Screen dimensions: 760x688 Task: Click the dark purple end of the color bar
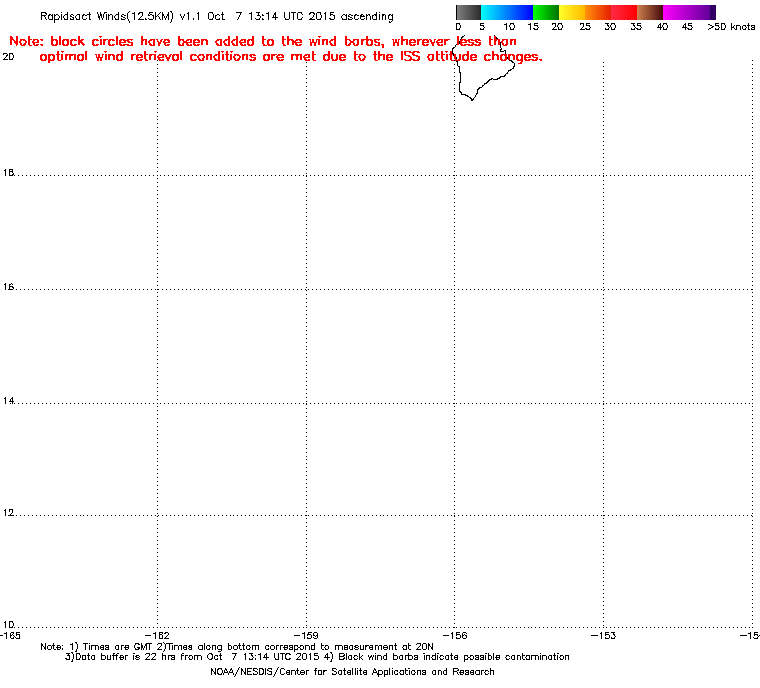(712, 12)
